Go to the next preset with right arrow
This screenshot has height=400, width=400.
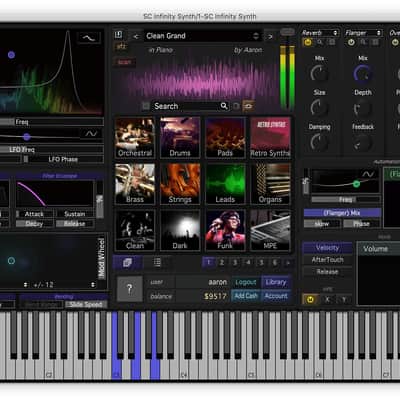tap(270, 36)
